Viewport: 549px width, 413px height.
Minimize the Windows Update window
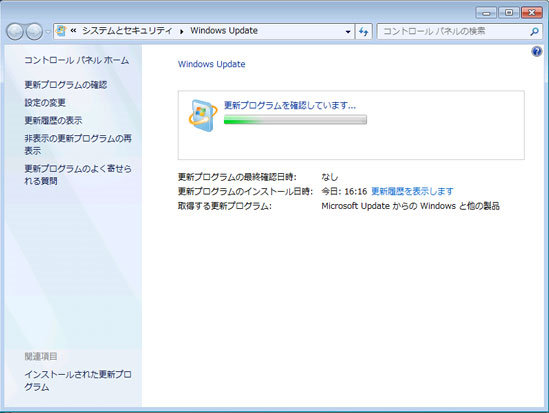486,13
